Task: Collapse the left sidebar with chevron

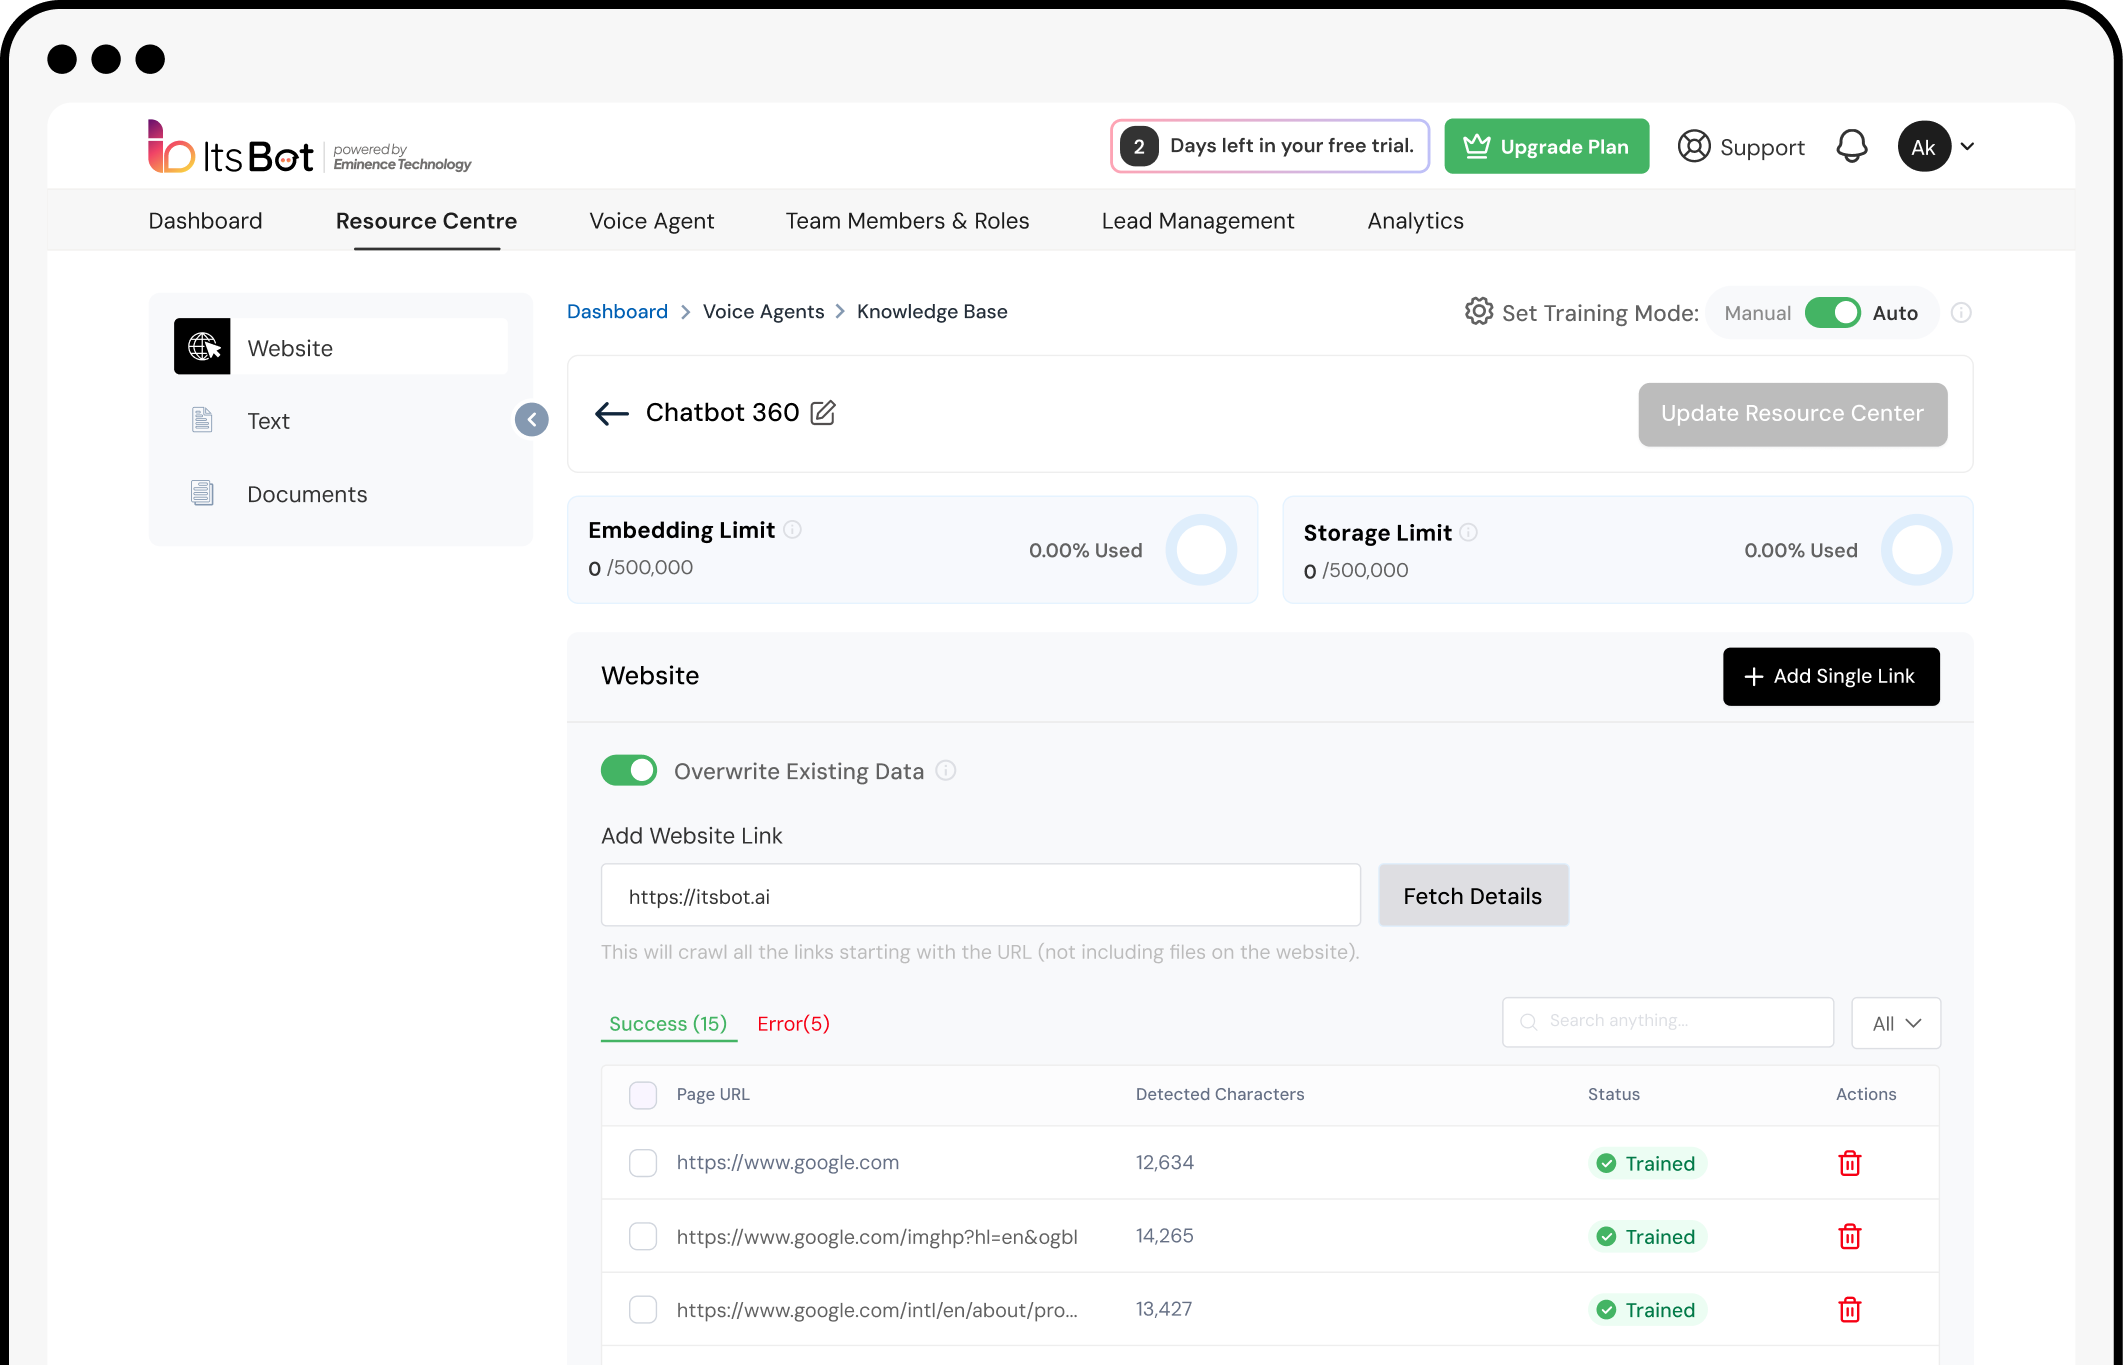Action: coord(532,420)
